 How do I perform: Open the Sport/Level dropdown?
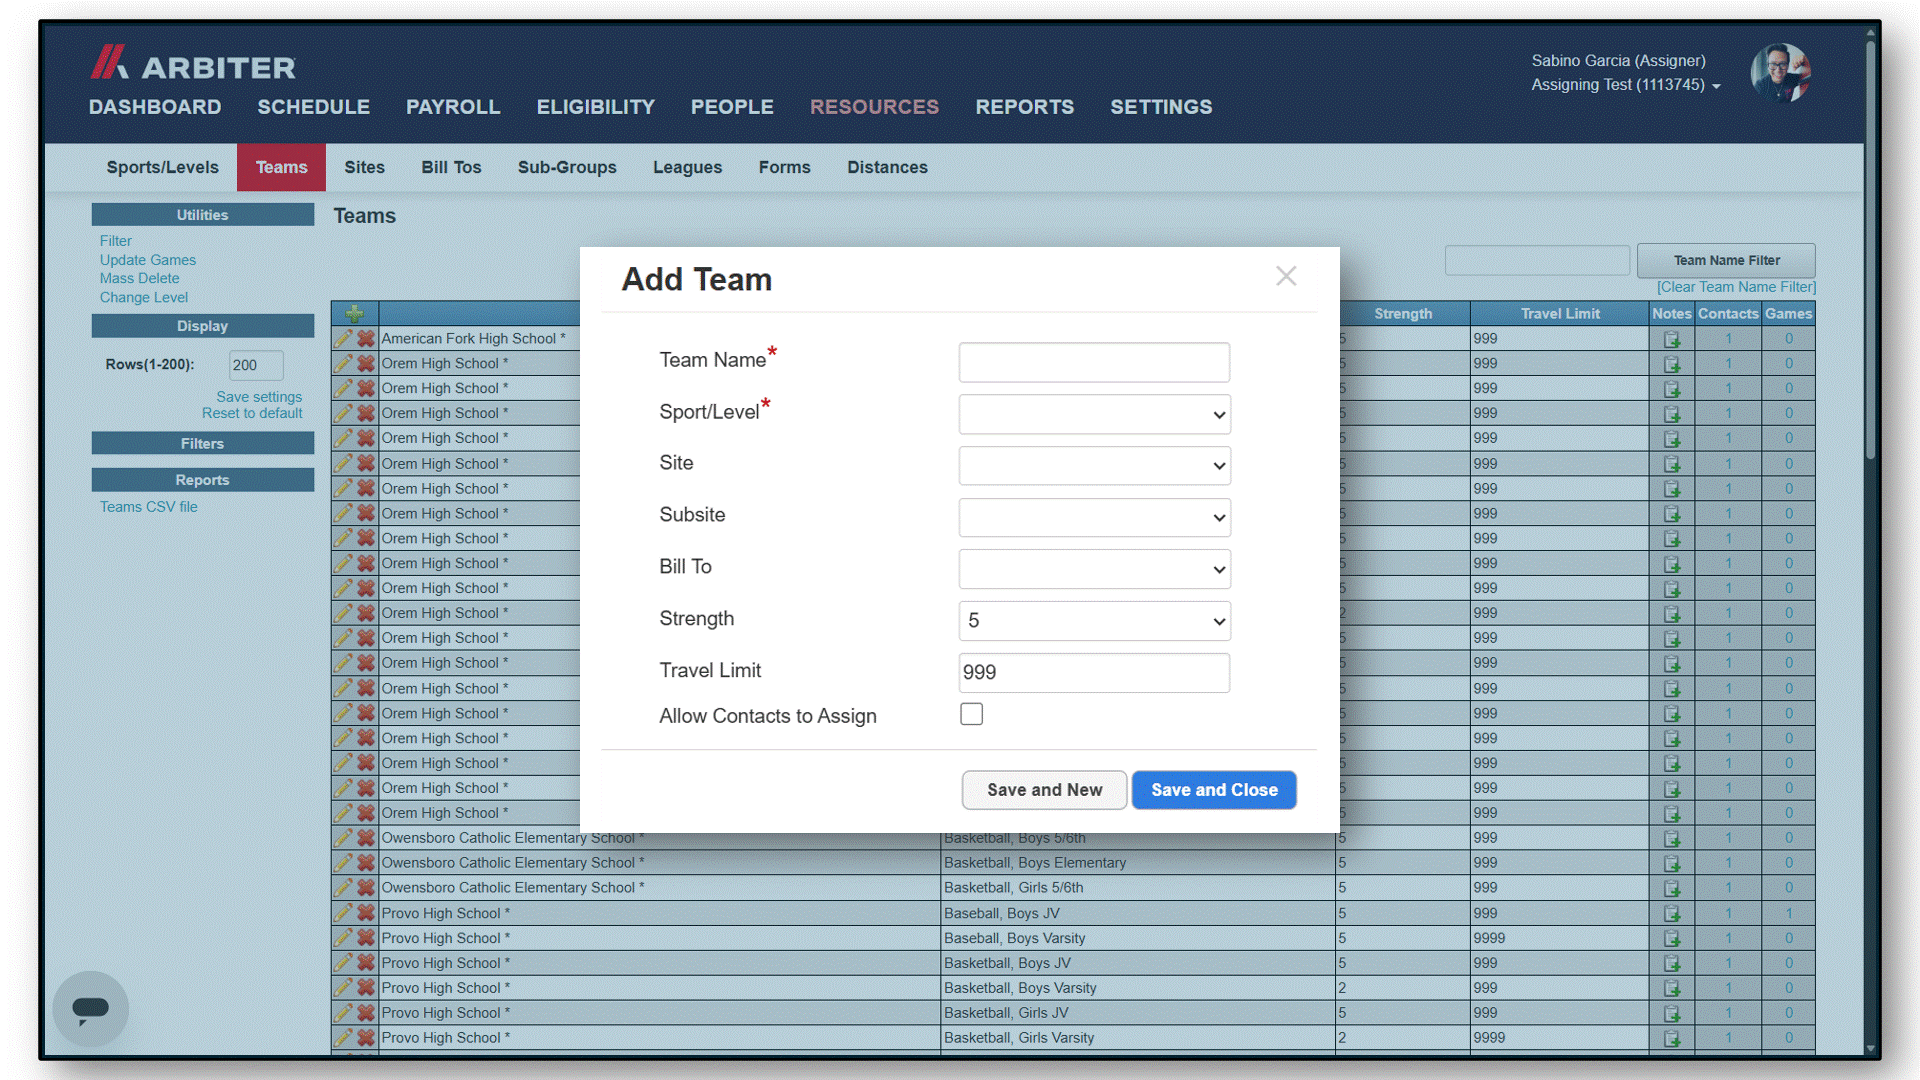[1094, 414]
